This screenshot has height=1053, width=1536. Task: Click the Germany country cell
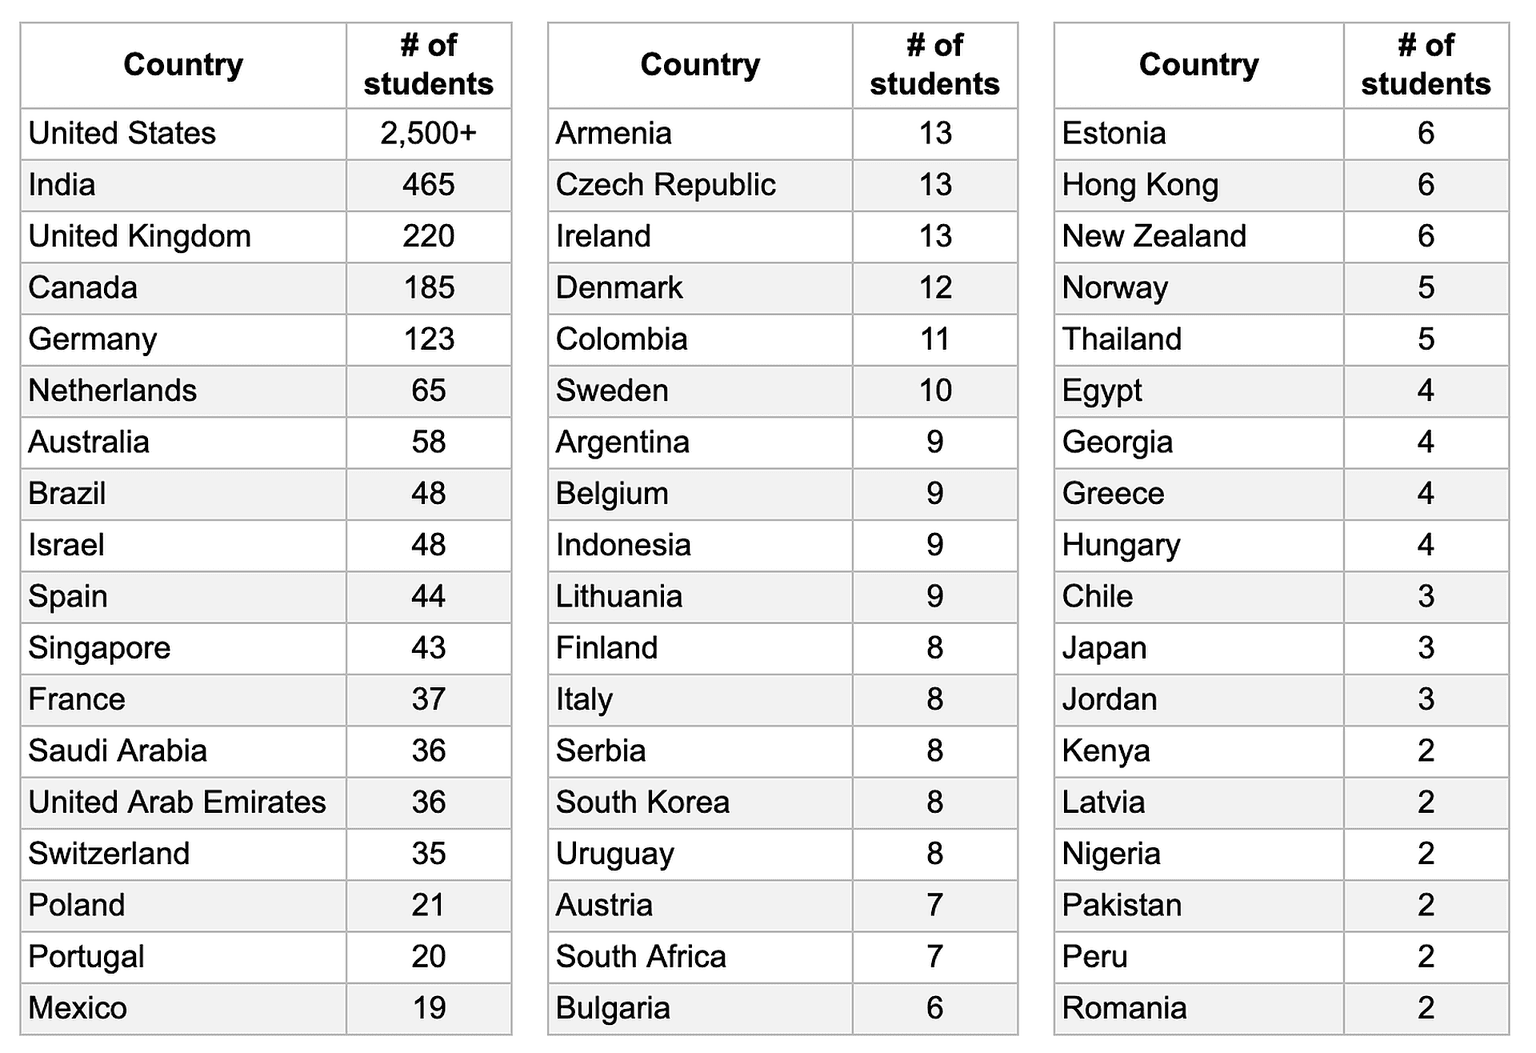click(x=184, y=340)
